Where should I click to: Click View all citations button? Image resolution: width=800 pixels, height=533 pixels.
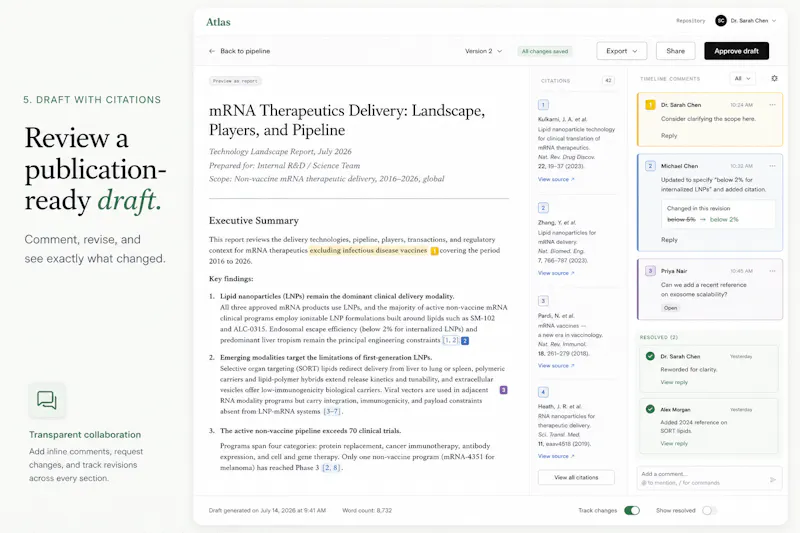click(576, 477)
